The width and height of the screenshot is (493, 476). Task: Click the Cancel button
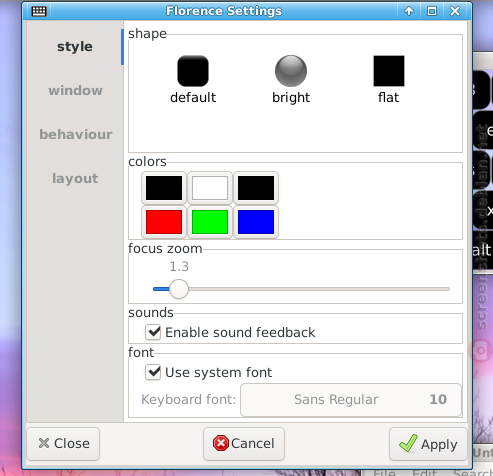click(x=244, y=444)
